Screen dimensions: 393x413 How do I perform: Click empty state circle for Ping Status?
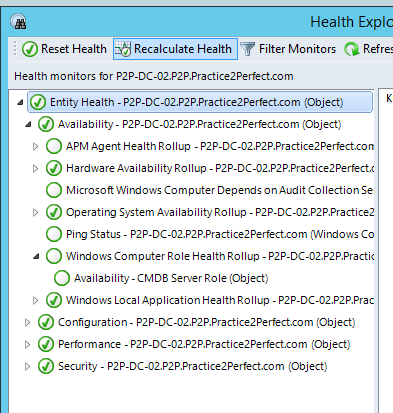[54, 234]
